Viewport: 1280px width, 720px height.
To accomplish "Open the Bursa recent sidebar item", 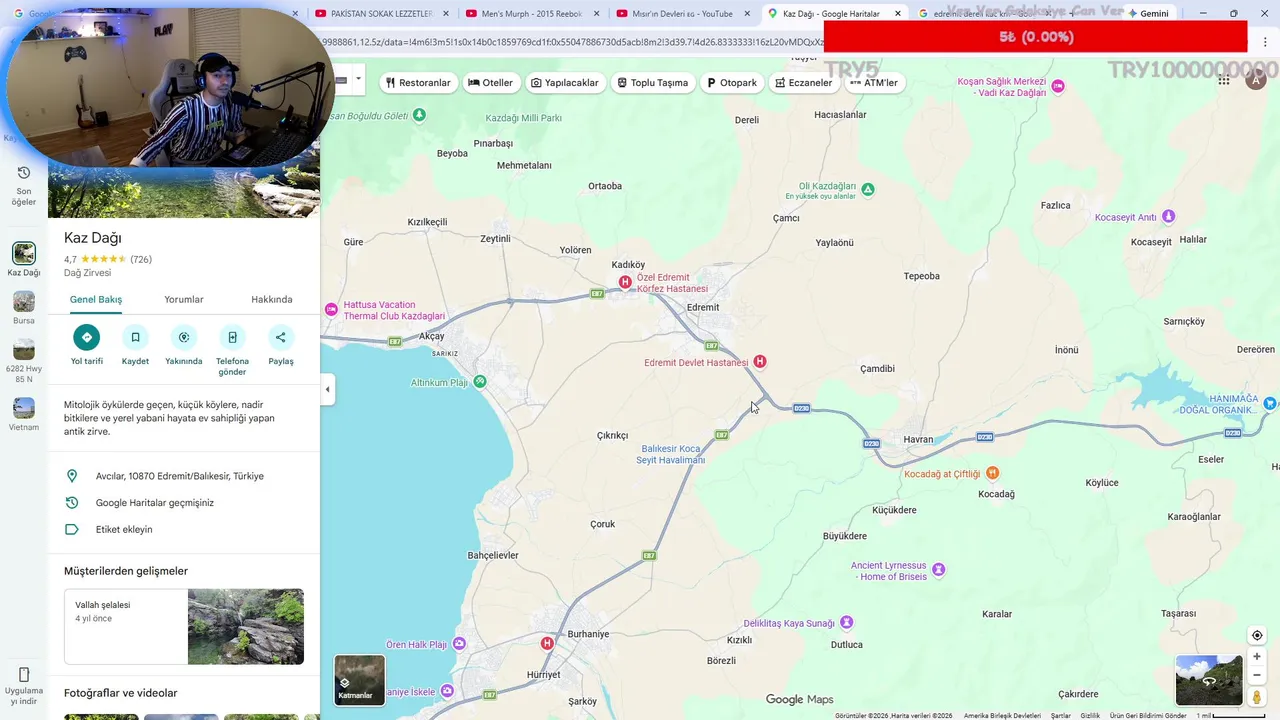I will [24, 301].
